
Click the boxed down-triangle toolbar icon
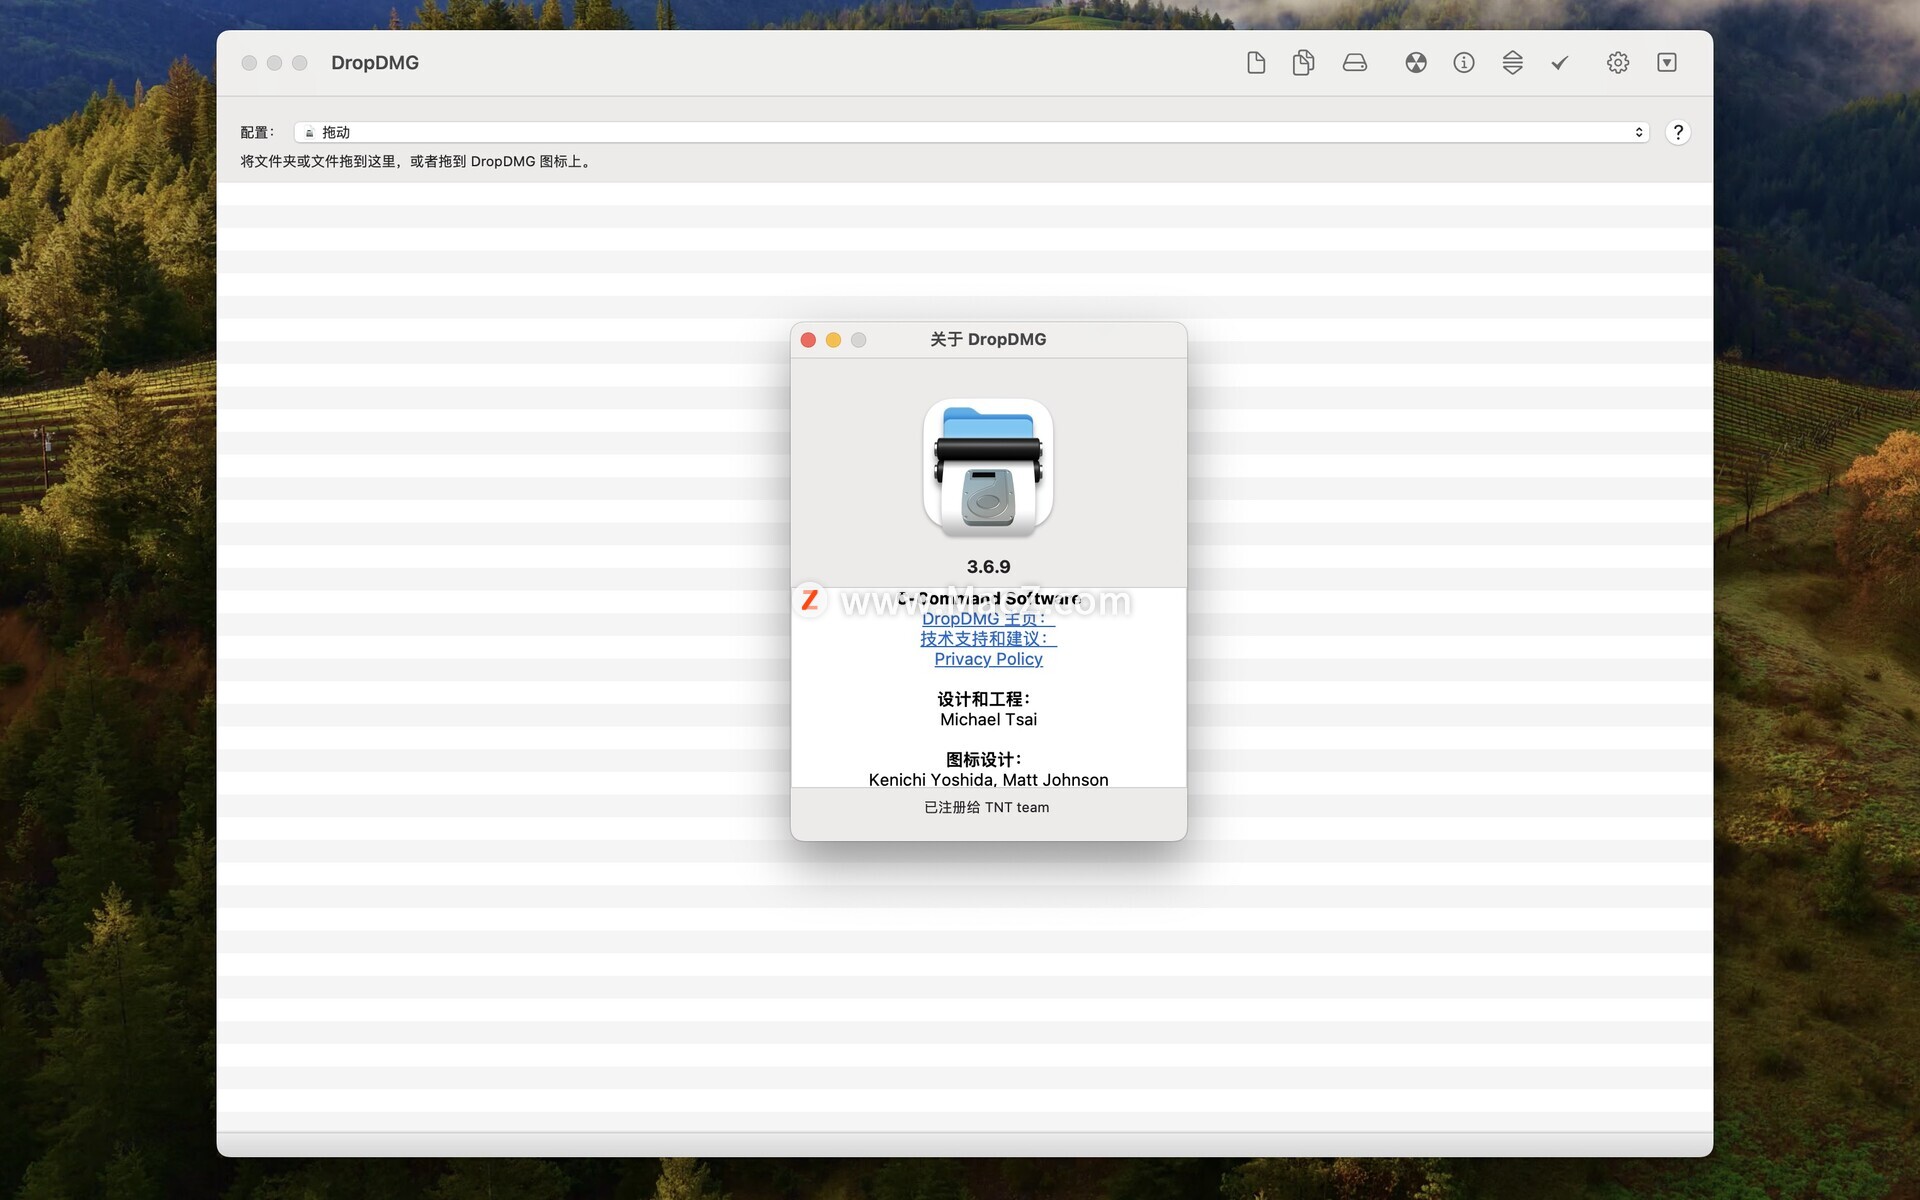tap(1667, 63)
